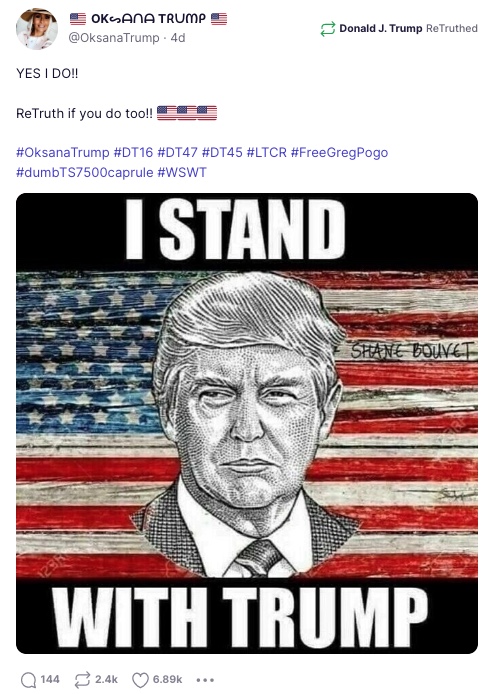Image resolution: width=499 pixels, height=694 pixels.
Task: Open the #DT45 hashtag
Action: point(222,152)
